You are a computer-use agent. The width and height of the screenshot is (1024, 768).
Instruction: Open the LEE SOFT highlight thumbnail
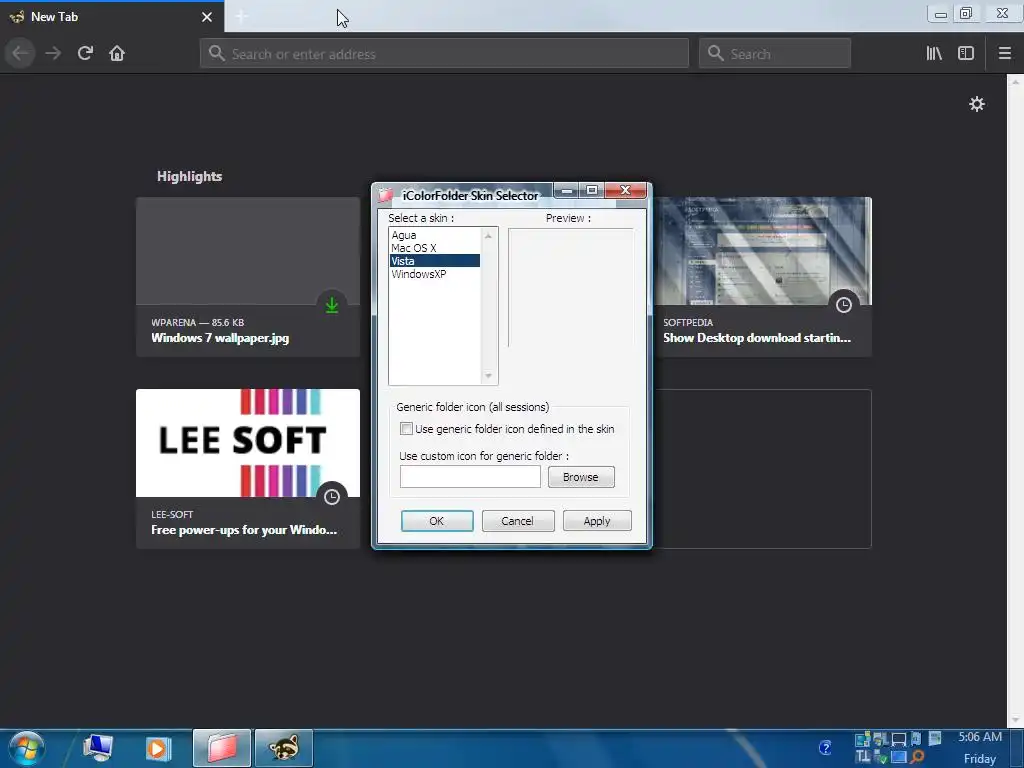[248, 443]
